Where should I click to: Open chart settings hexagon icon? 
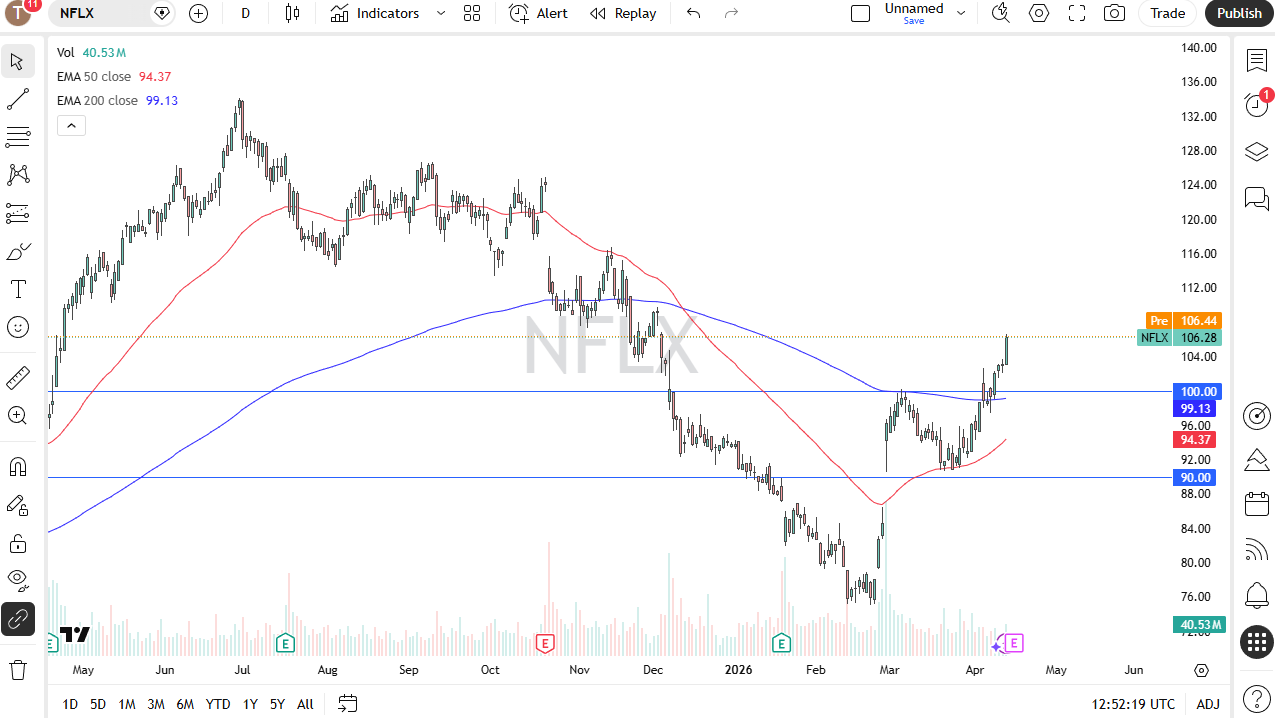click(1039, 13)
